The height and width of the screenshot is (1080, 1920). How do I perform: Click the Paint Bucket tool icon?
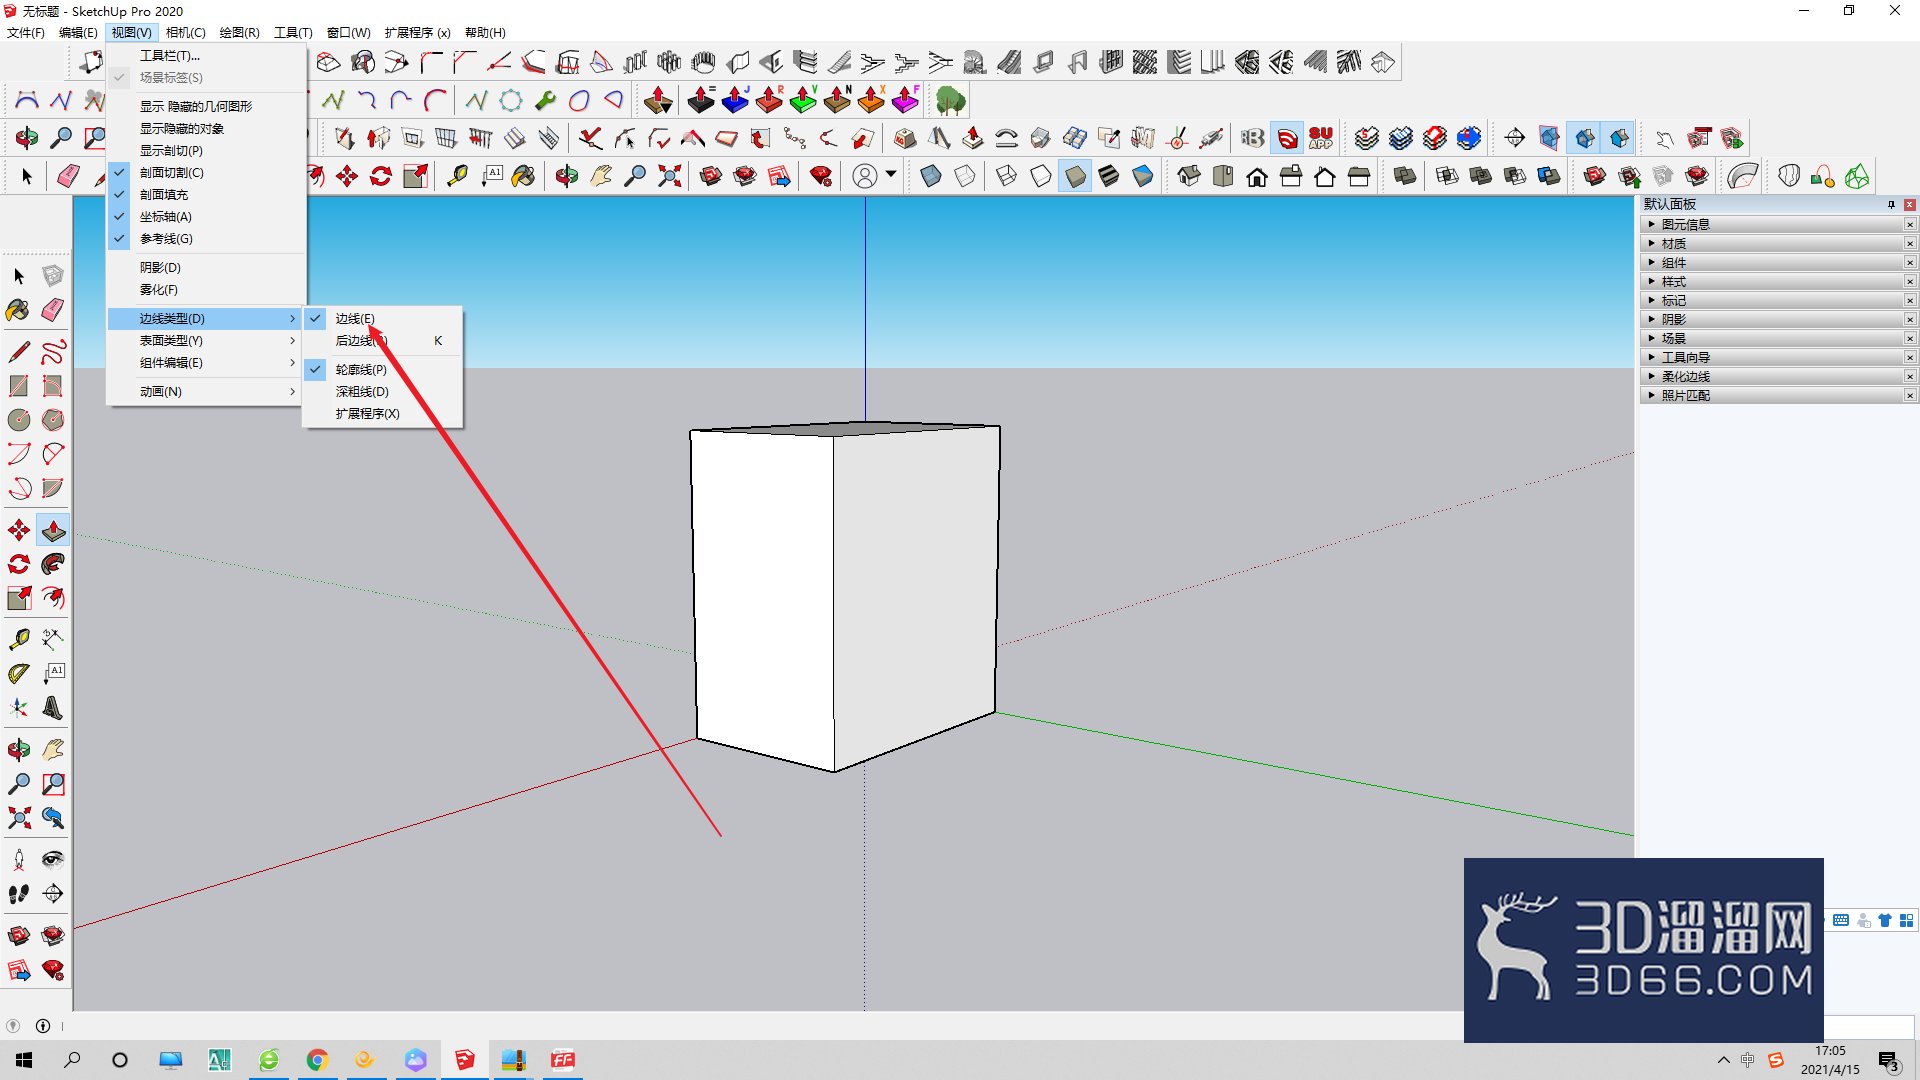pyautogui.click(x=18, y=310)
